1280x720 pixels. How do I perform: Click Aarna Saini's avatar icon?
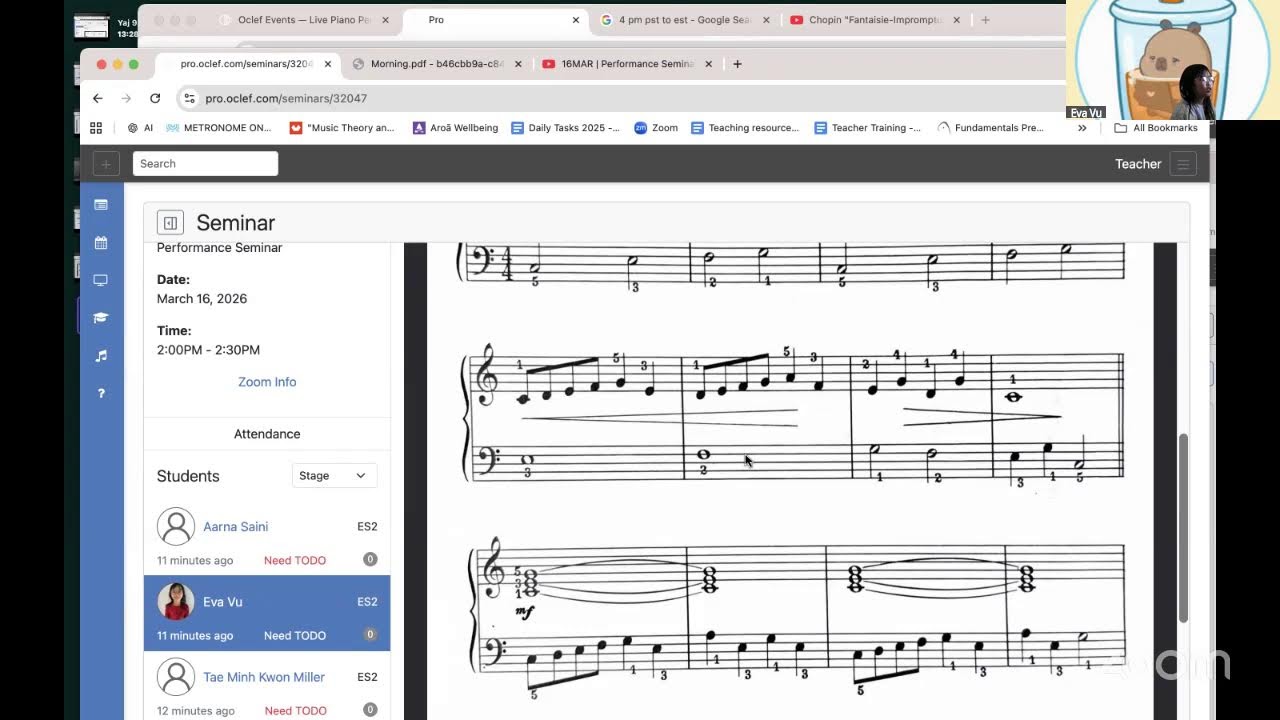click(176, 526)
